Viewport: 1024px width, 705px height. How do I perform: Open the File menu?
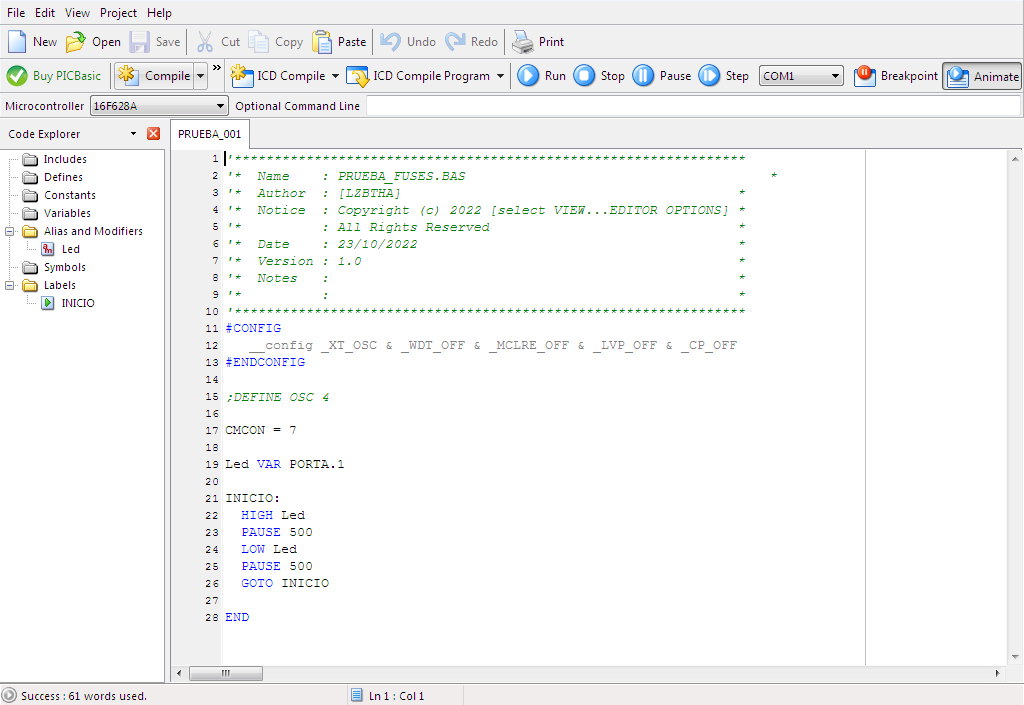point(16,13)
